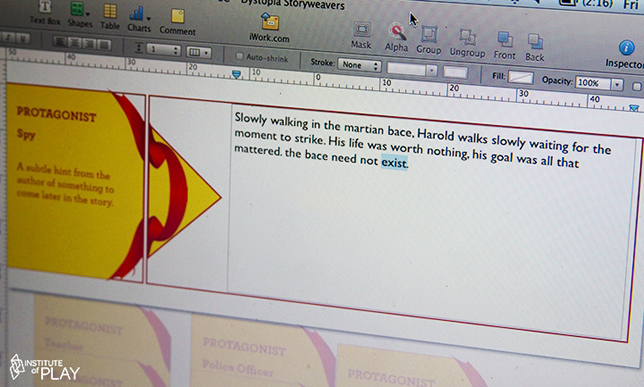The width and height of the screenshot is (644, 387).
Task: Click the PROTAGONIST heading on Spy card
Action: click(x=56, y=114)
